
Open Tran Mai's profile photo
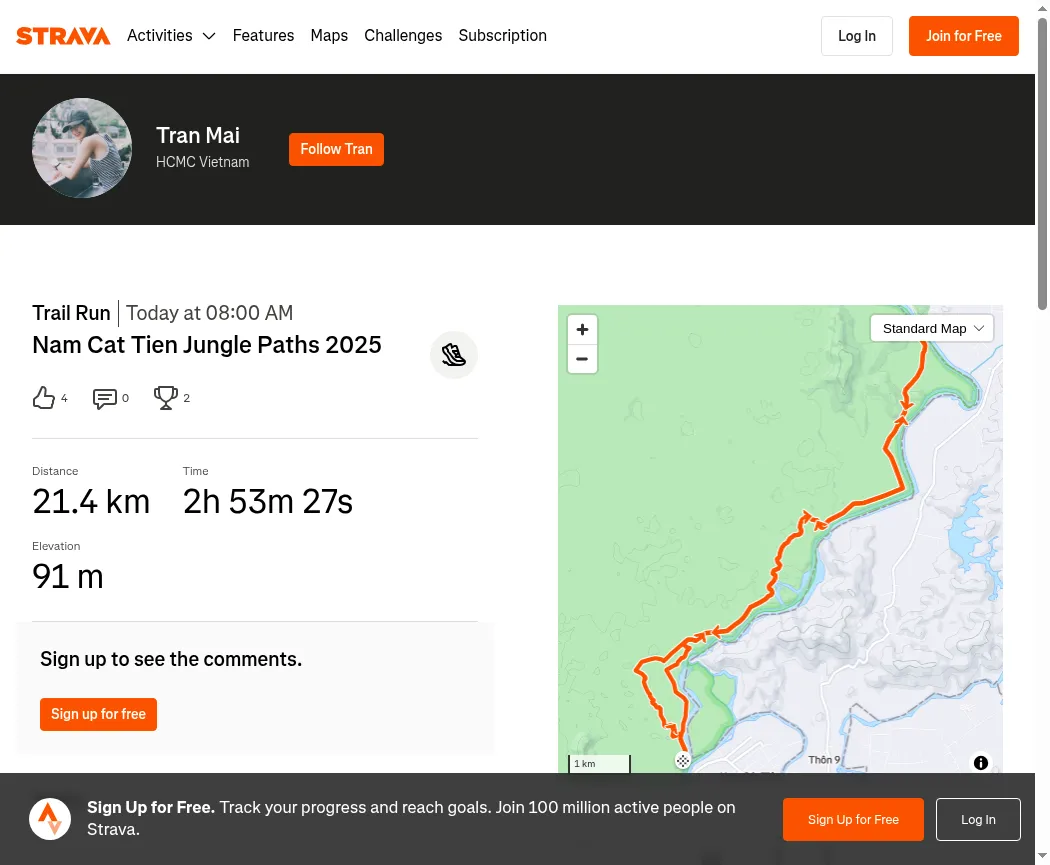tap(82, 148)
